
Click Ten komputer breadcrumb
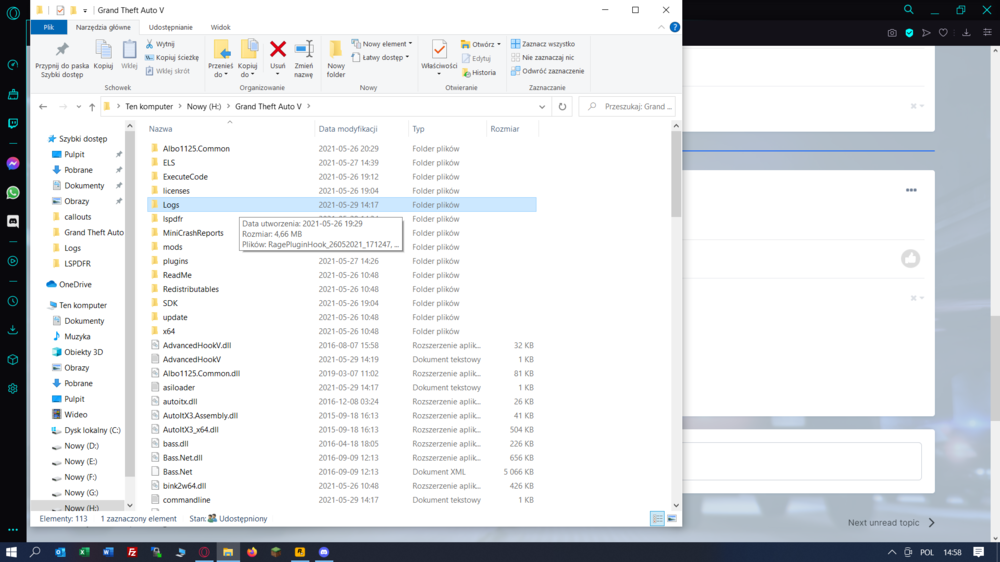coord(149,107)
